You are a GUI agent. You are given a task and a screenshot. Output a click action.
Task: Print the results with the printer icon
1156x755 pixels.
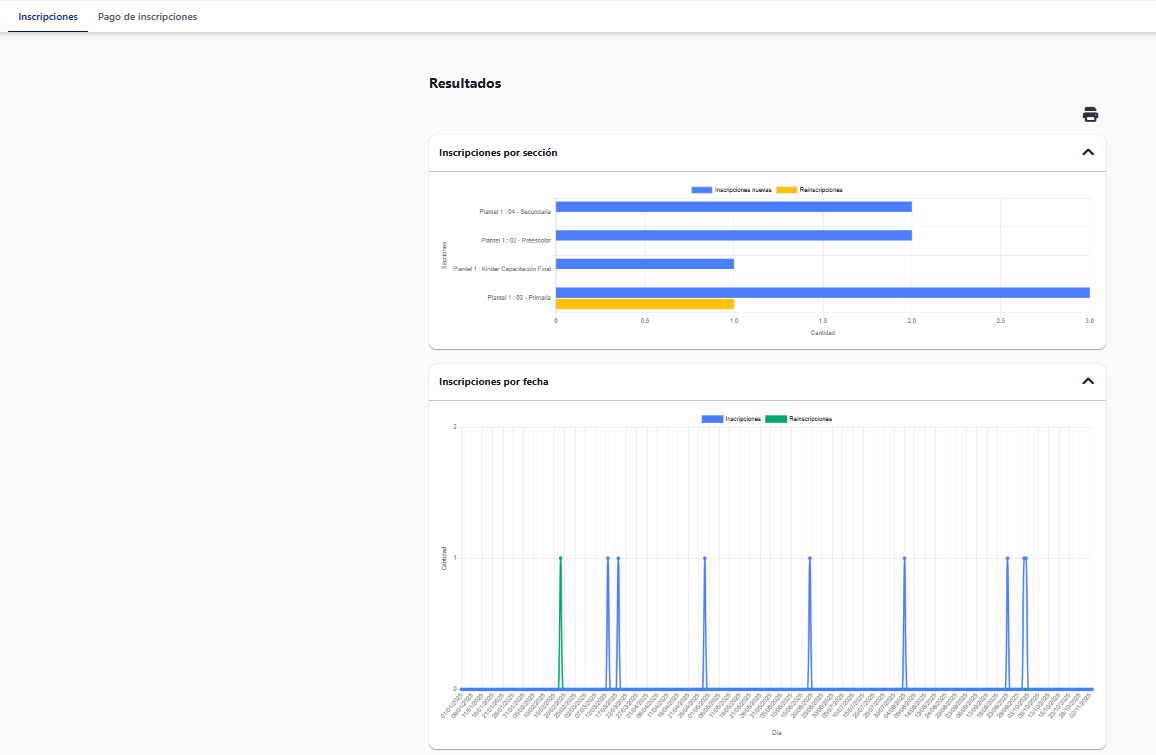[1090, 114]
